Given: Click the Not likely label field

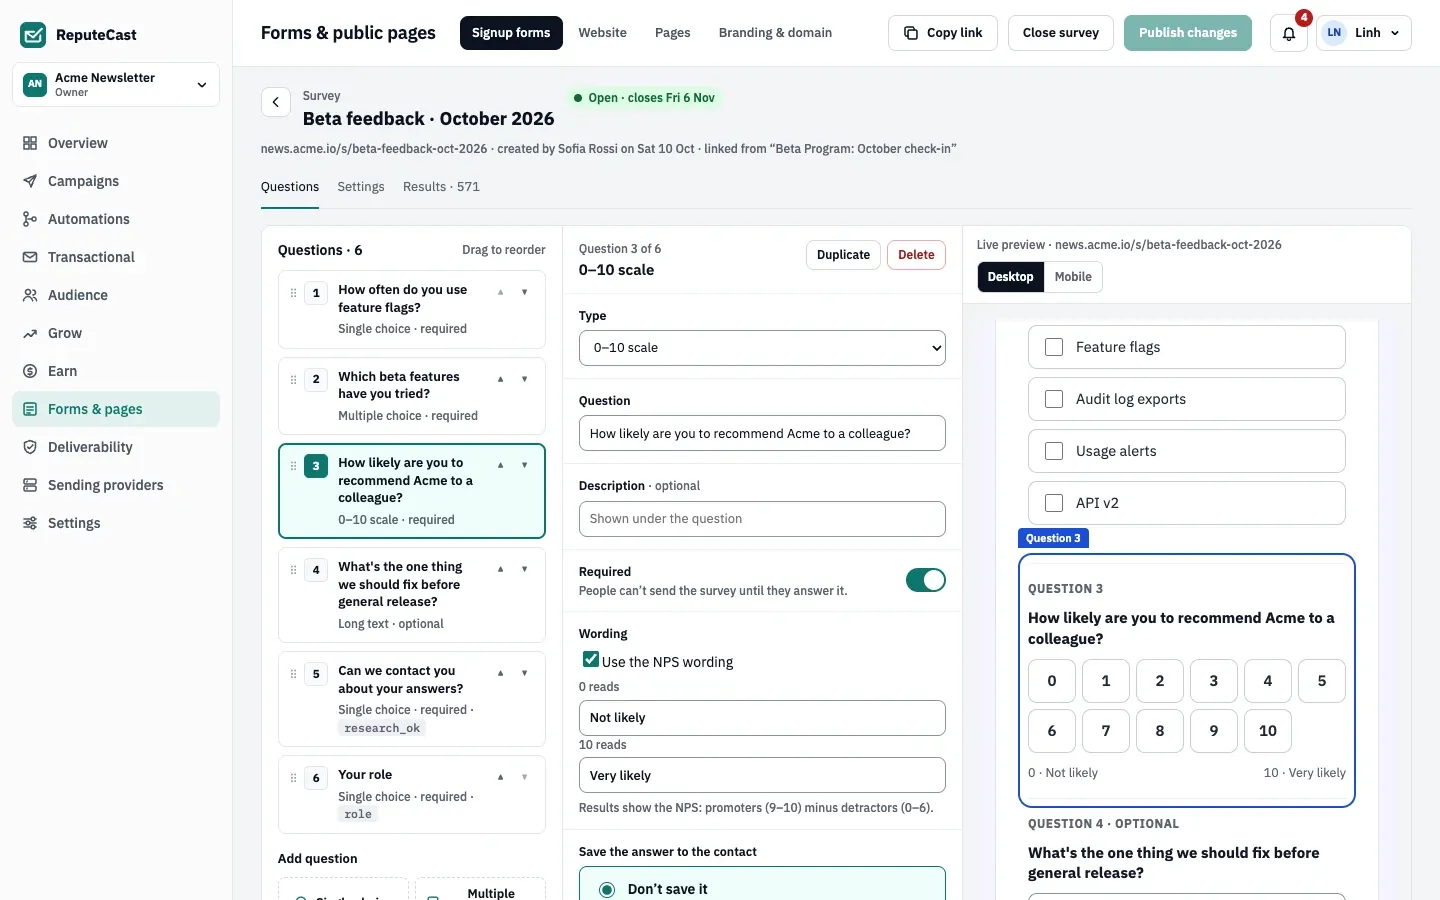Looking at the screenshot, I should (762, 718).
